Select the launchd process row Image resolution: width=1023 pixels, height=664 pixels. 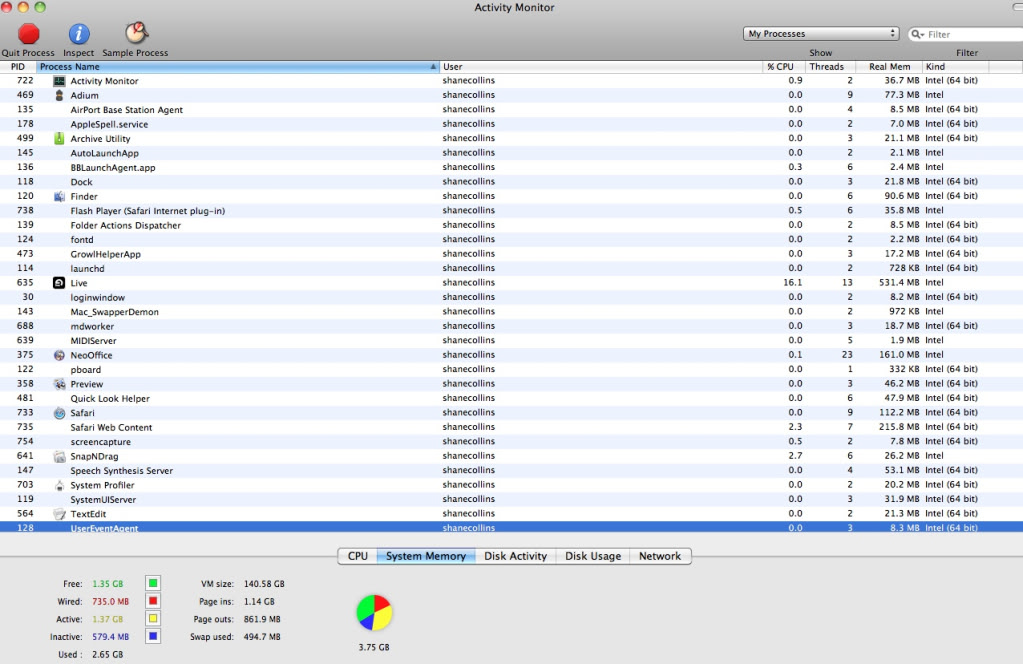(x=512, y=268)
